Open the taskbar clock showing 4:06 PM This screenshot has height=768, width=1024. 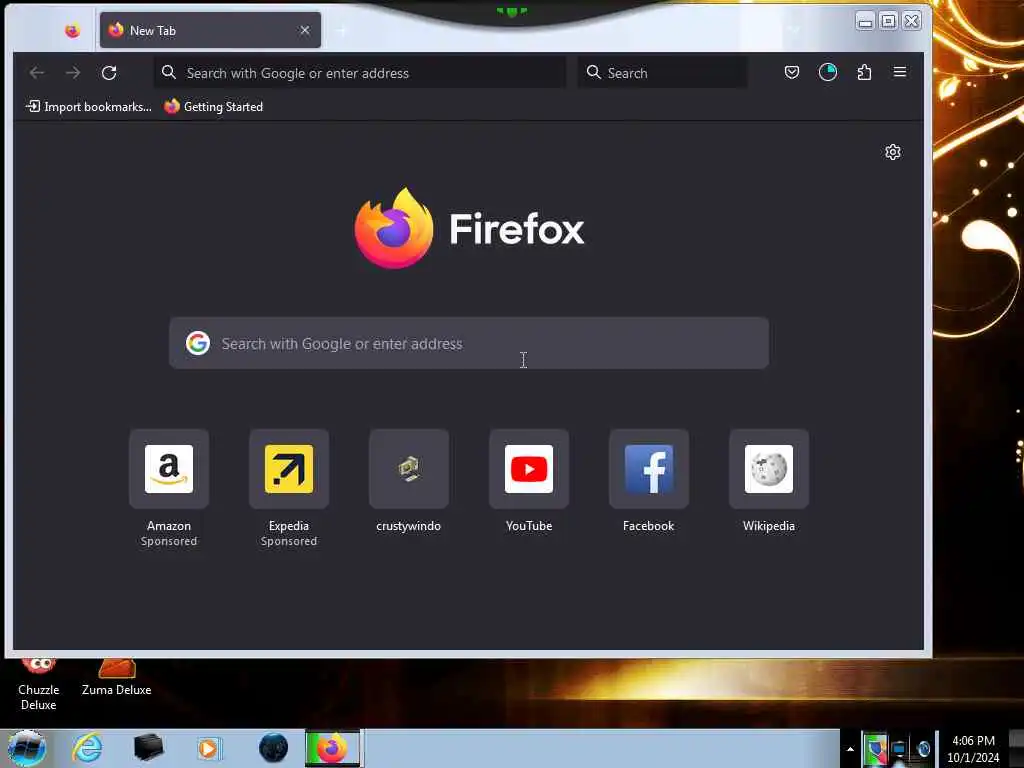(x=973, y=749)
